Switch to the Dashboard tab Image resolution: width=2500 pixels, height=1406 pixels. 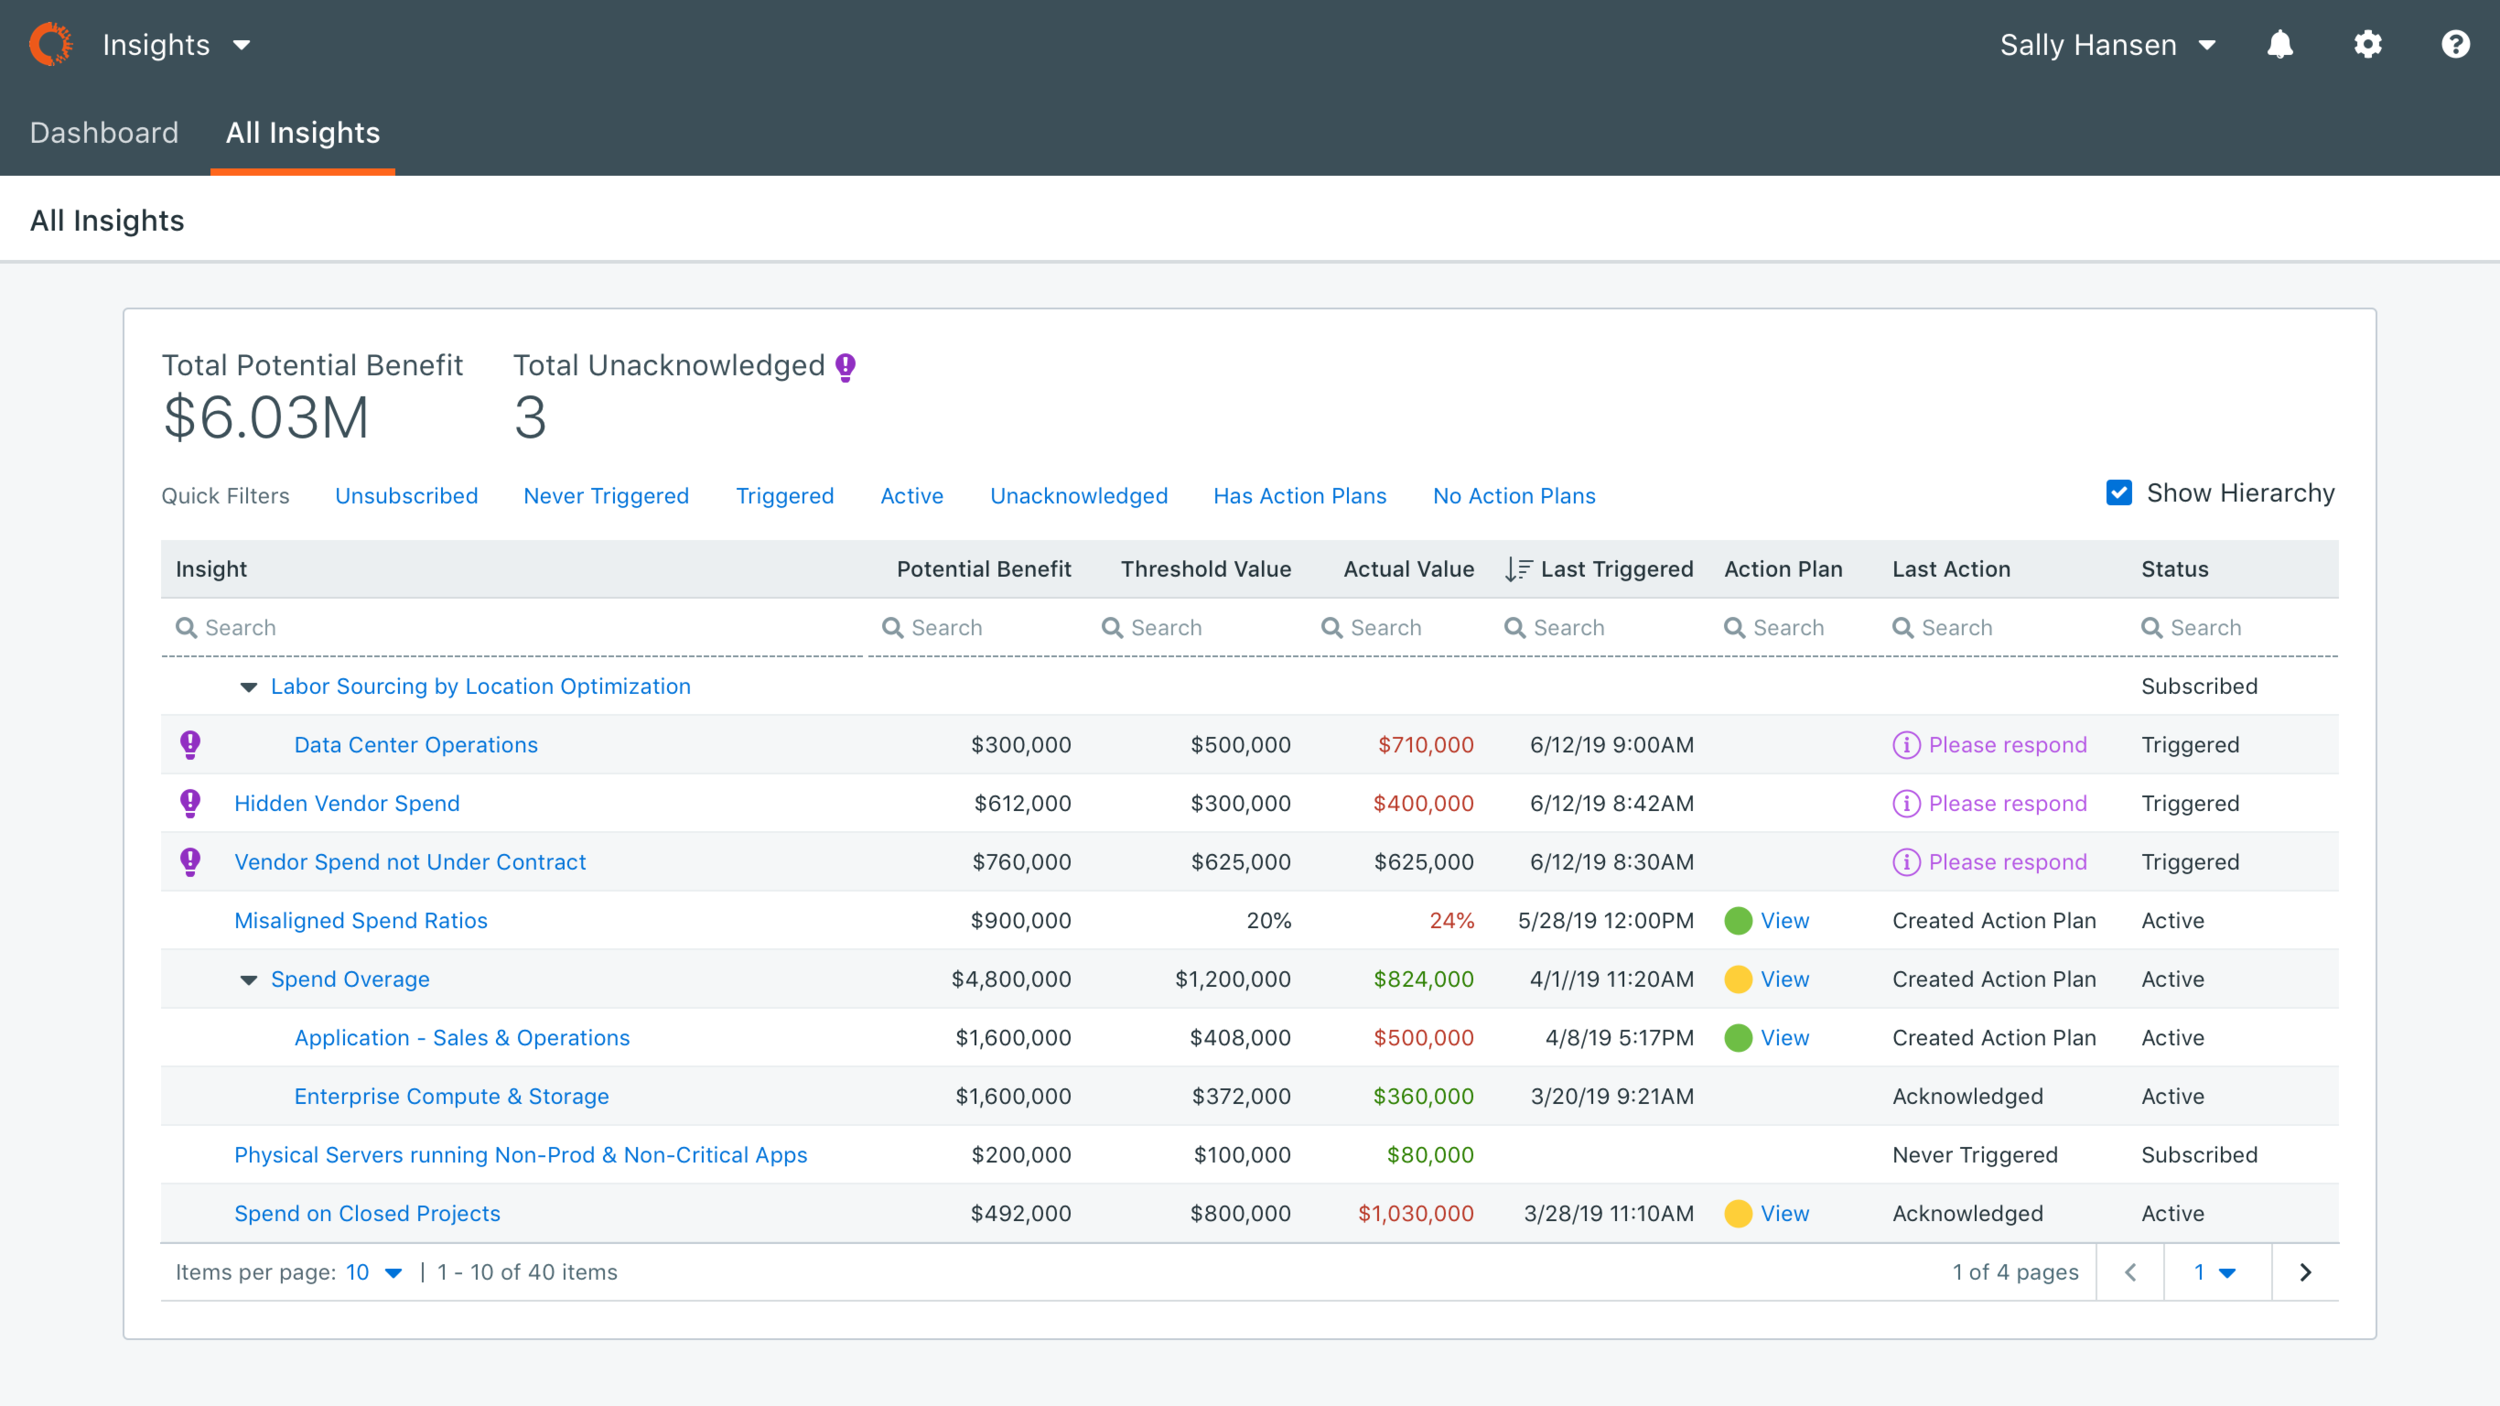(x=104, y=133)
